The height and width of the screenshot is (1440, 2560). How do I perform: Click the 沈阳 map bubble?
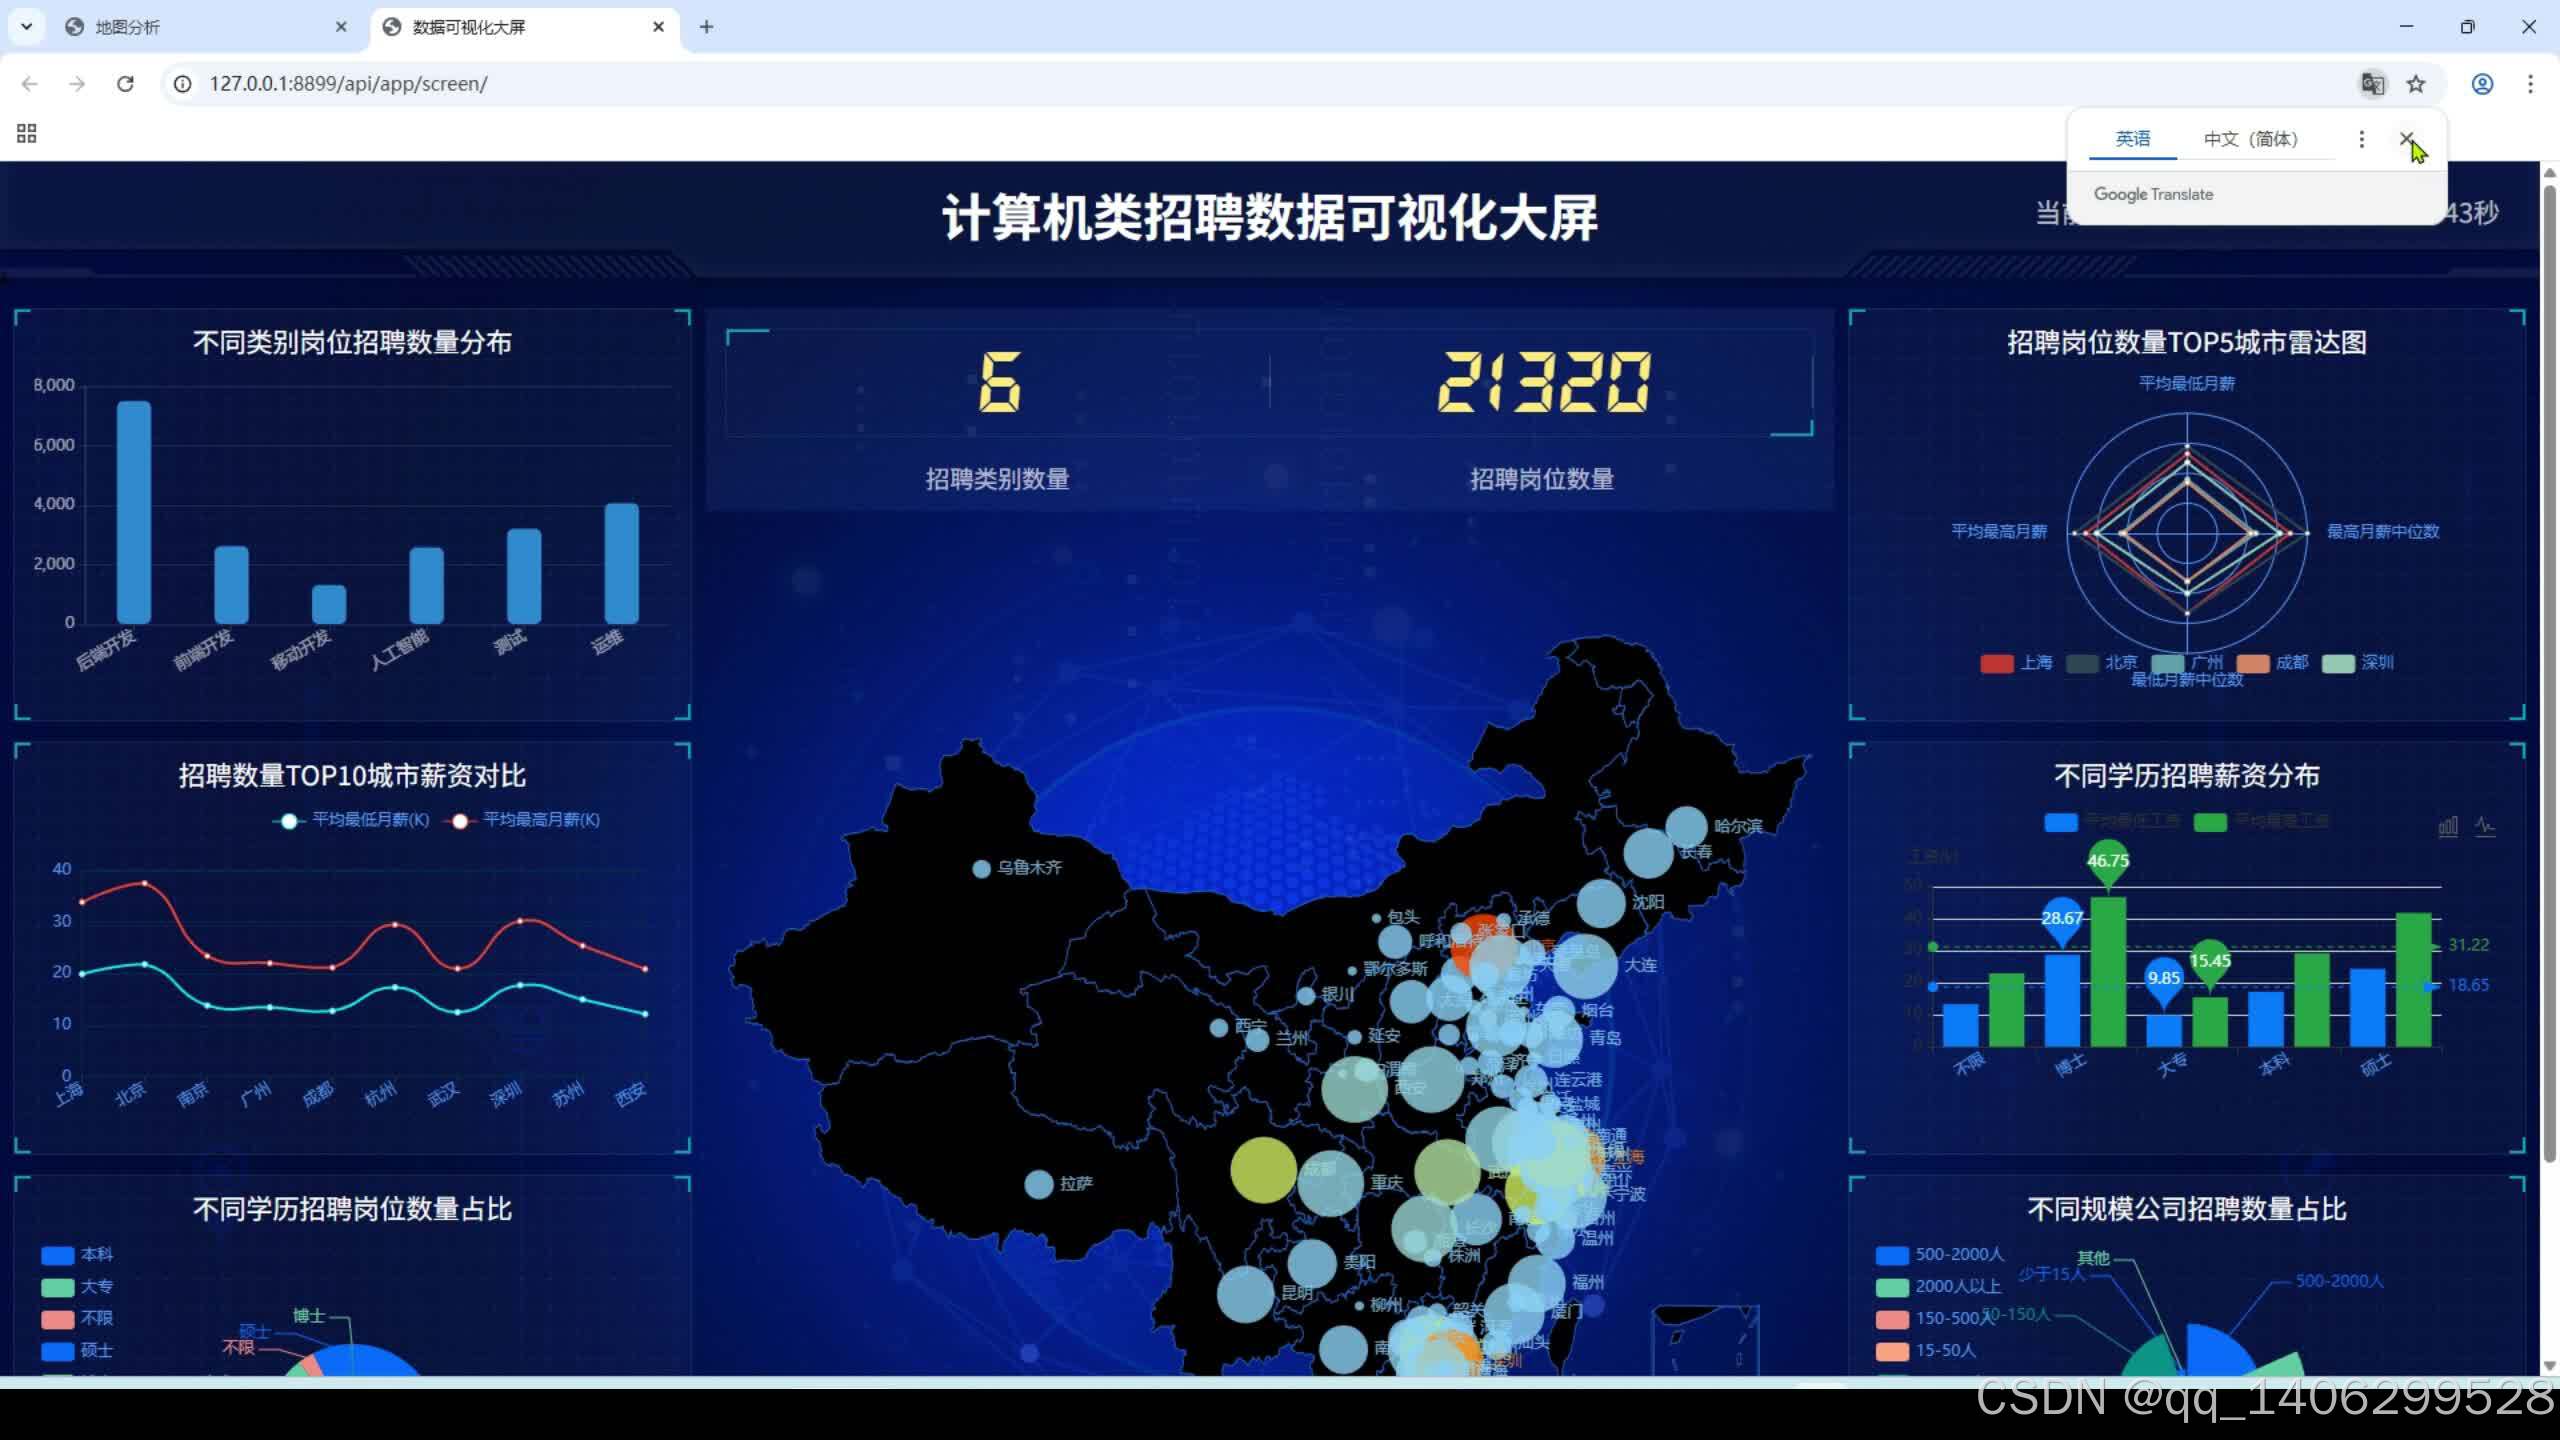(1601, 903)
